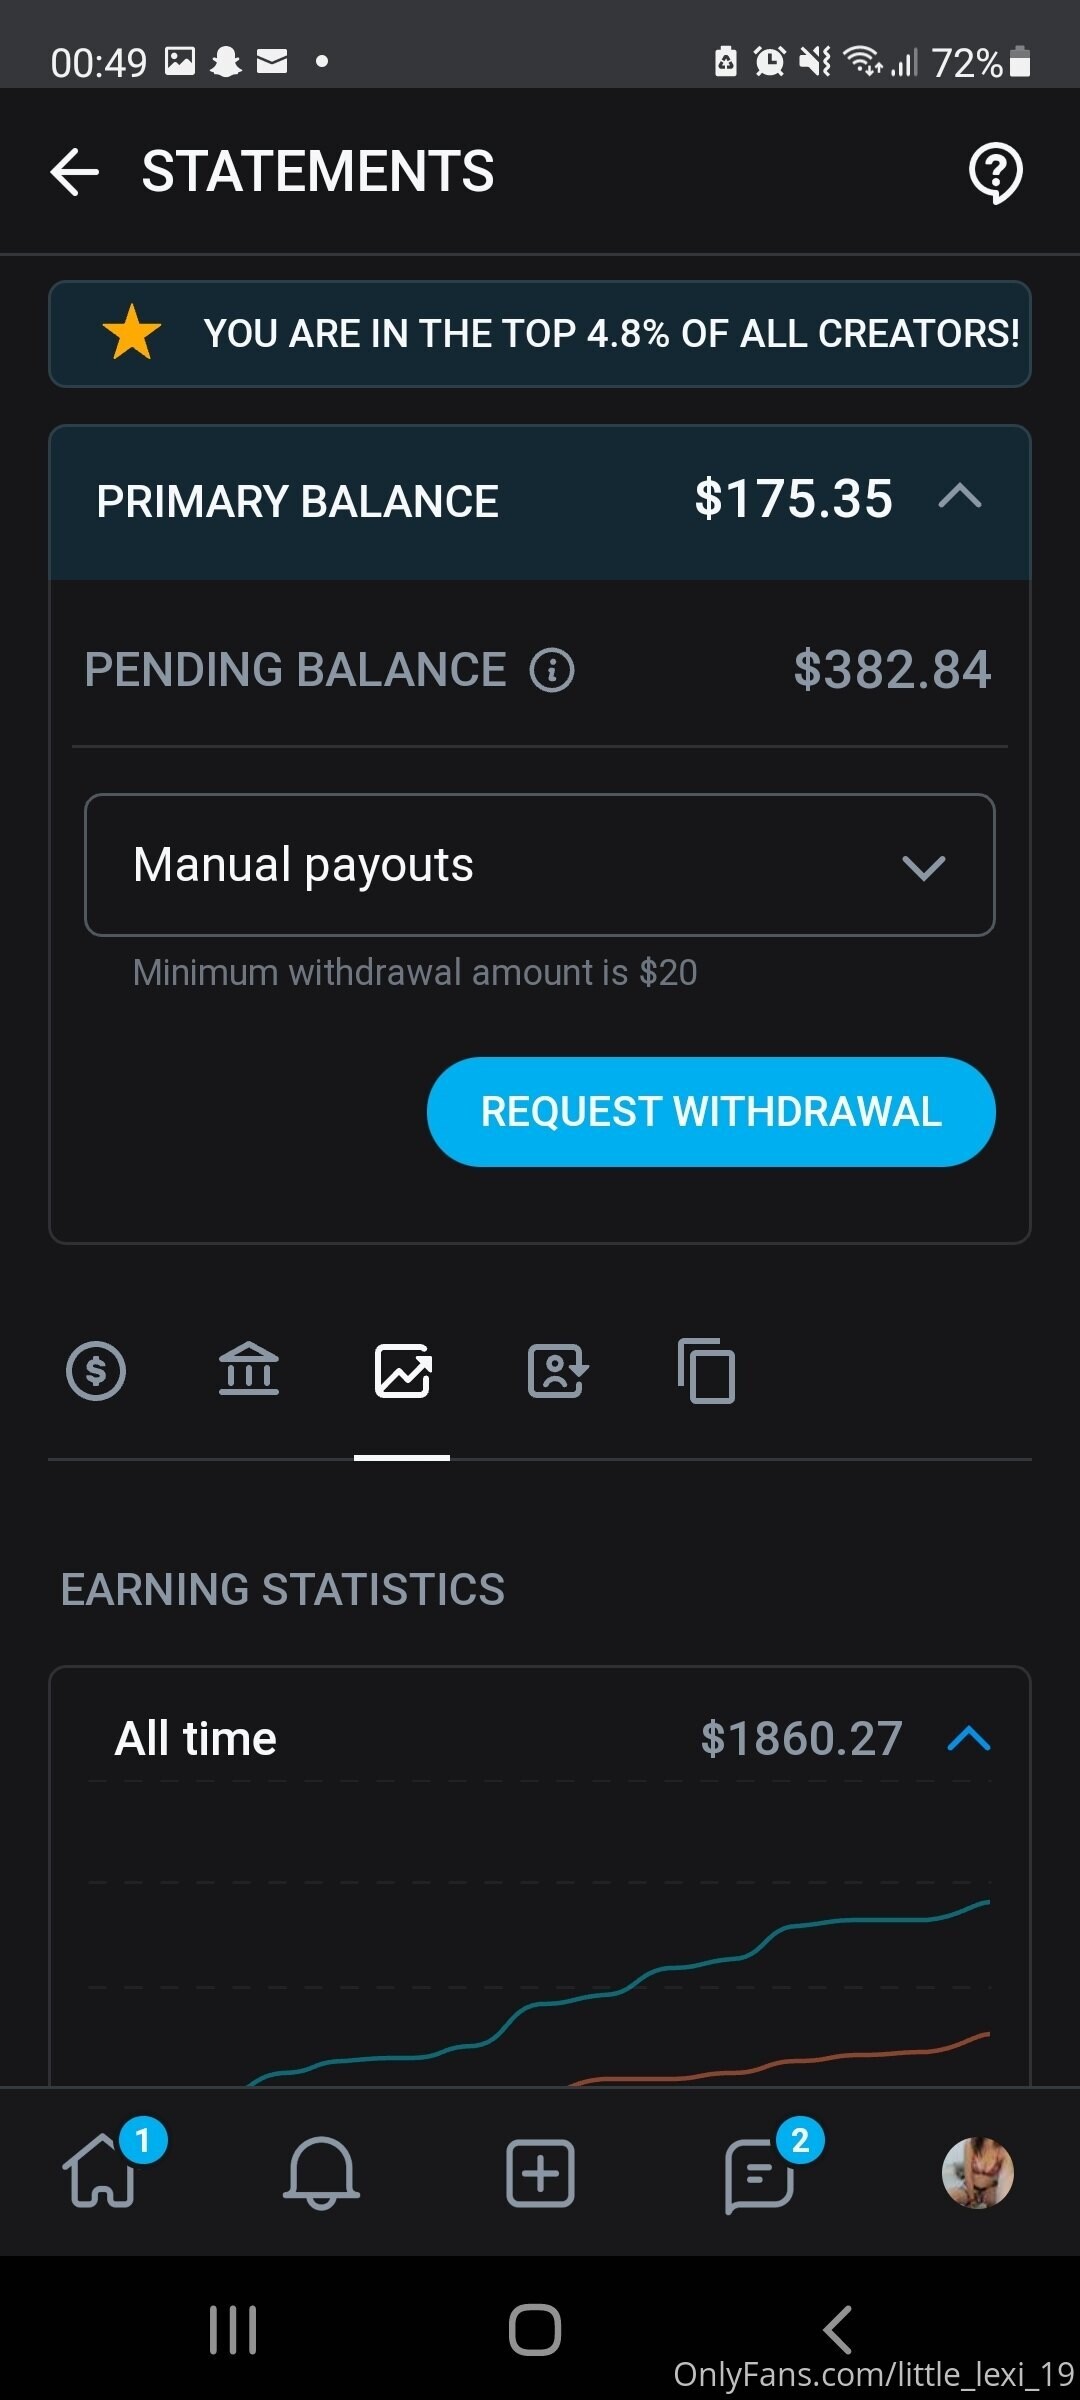Switch to the copy documents tab
Screen dimensions: 1080x2400
coord(707,1371)
